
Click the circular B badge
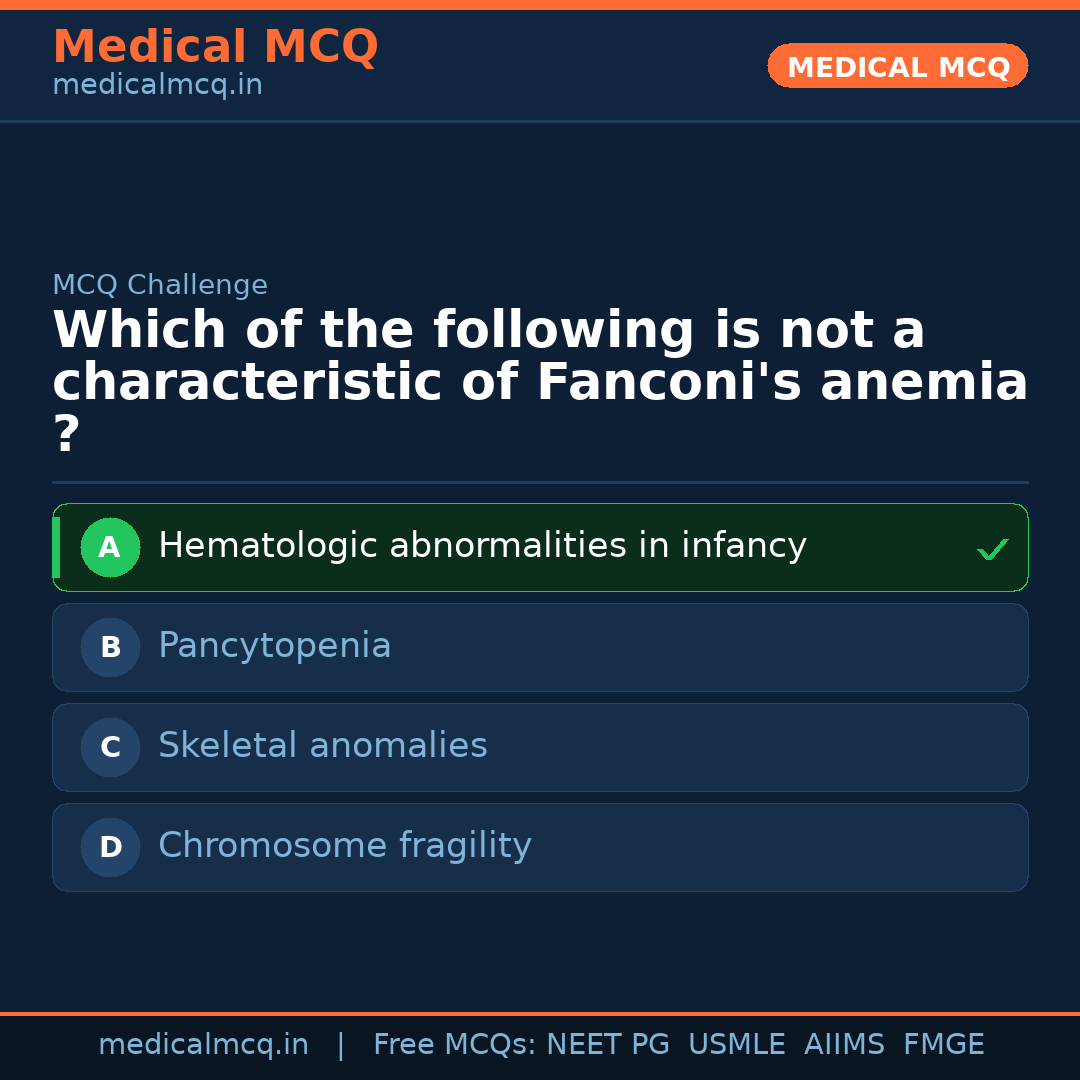coord(110,647)
